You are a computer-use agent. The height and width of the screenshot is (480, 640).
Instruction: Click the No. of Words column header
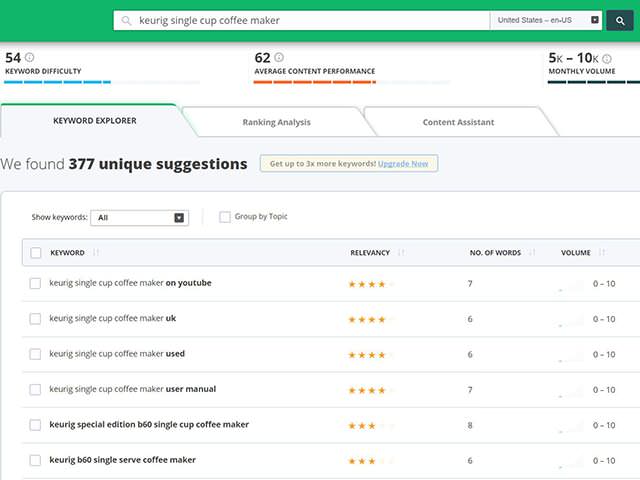point(495,253)
